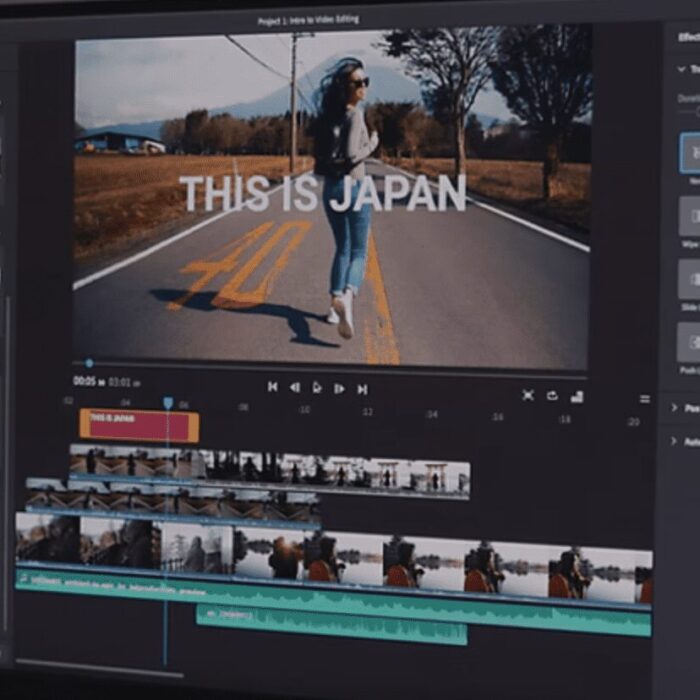Expand the Pan section in effects panel
The image size is (700, 700).
[674, 407]
